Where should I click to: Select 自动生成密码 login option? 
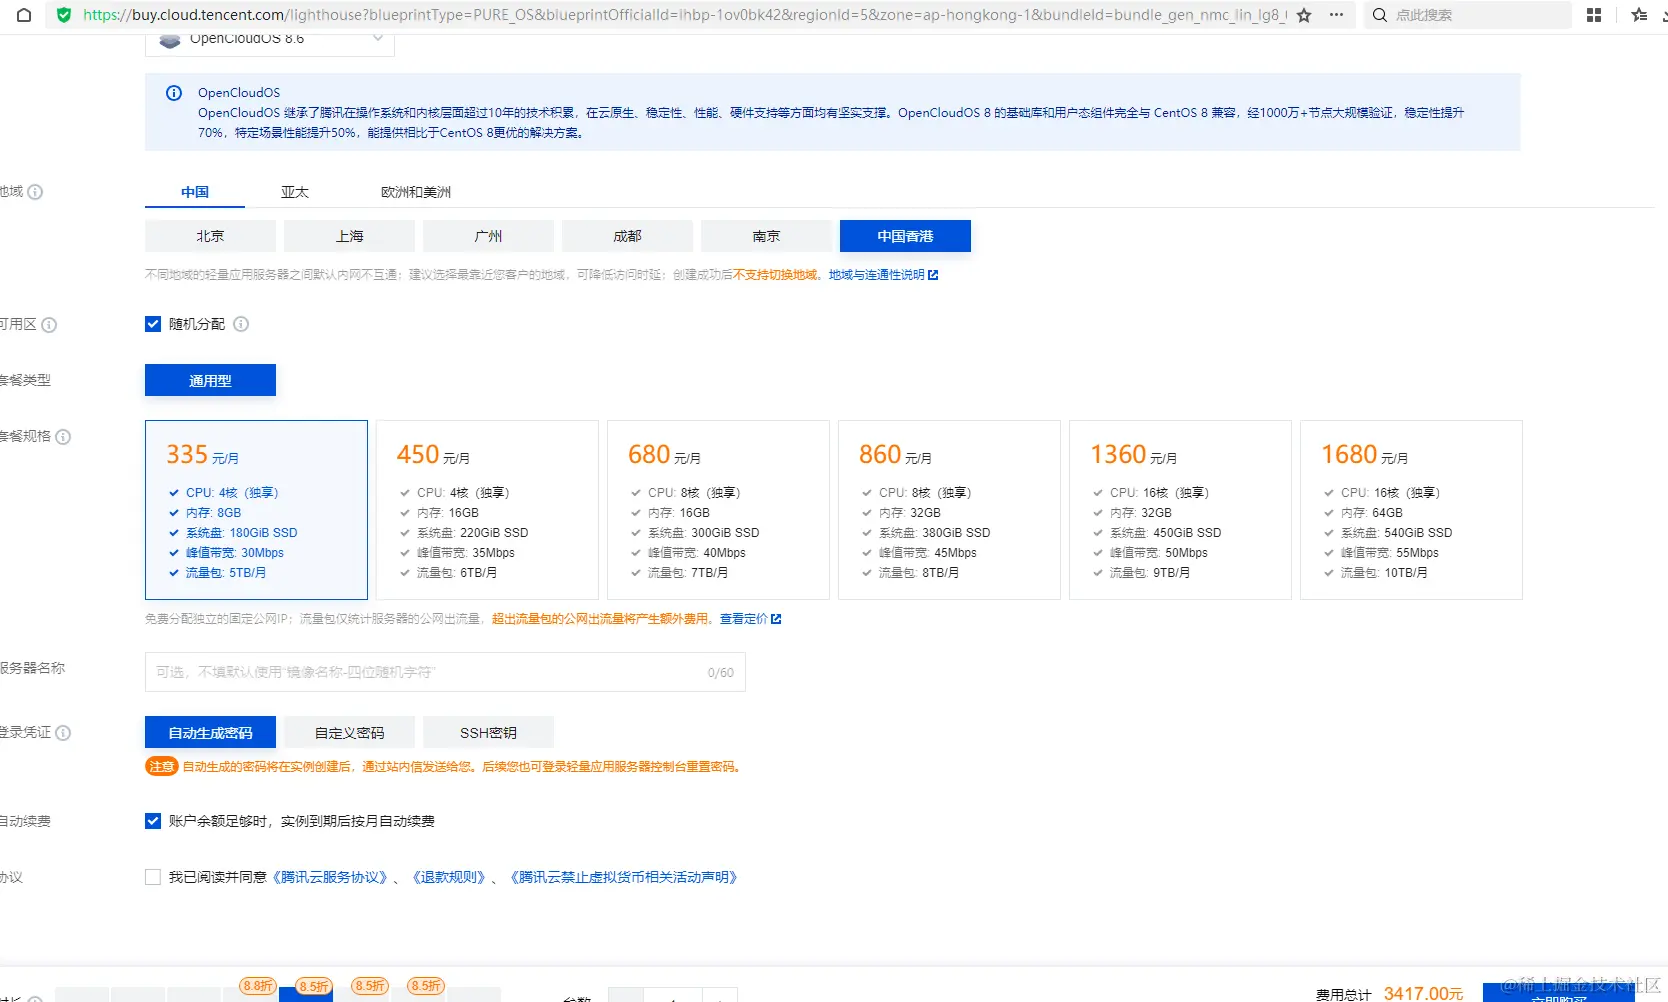coord(210,733)
